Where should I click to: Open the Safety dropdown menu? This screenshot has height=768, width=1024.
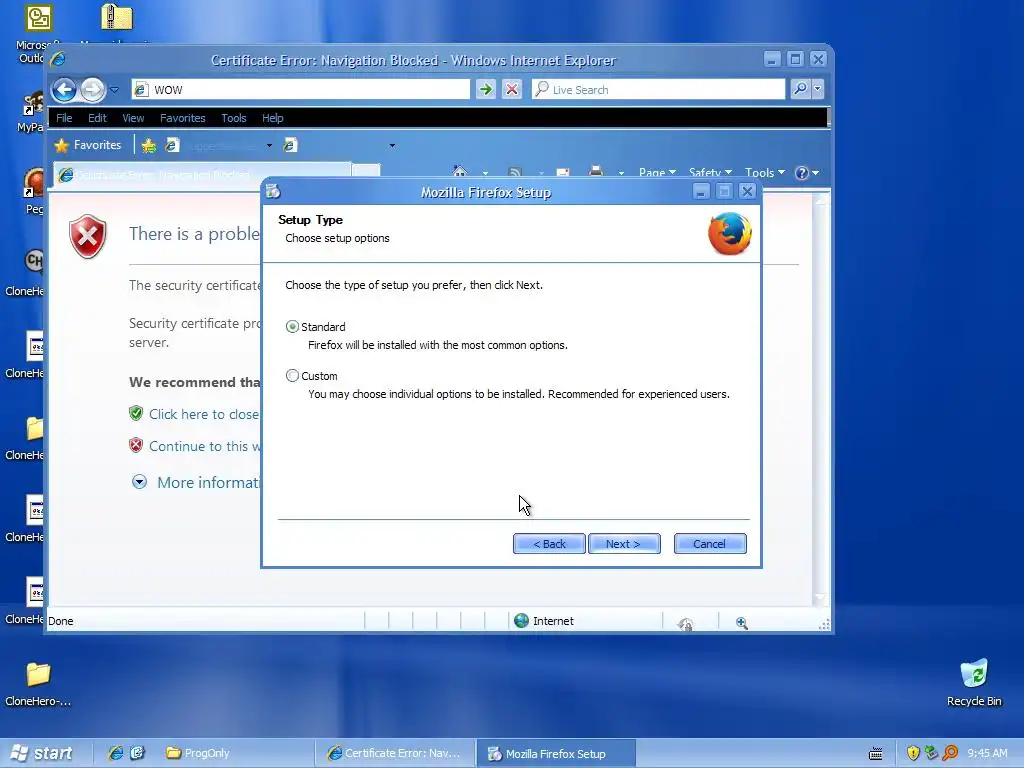tap(711, 172)
